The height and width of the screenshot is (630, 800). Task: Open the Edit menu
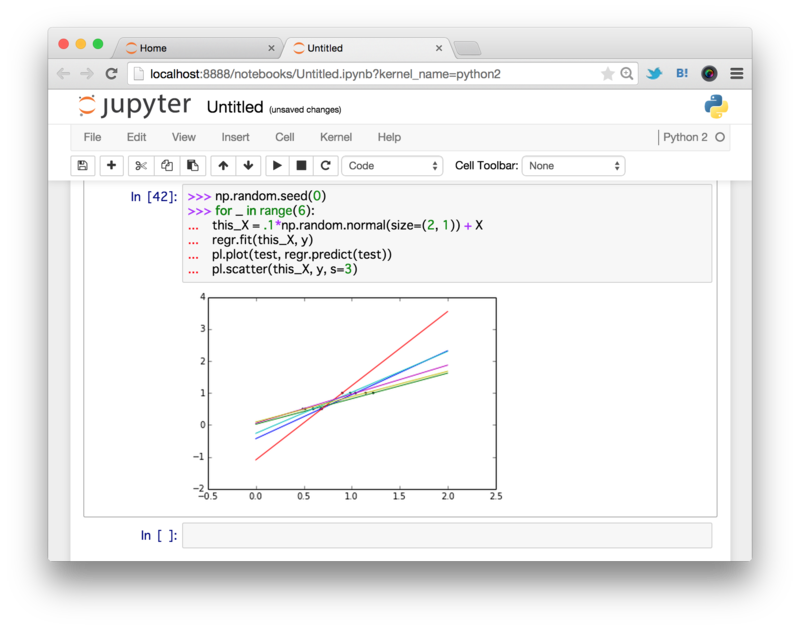point(136,137)
